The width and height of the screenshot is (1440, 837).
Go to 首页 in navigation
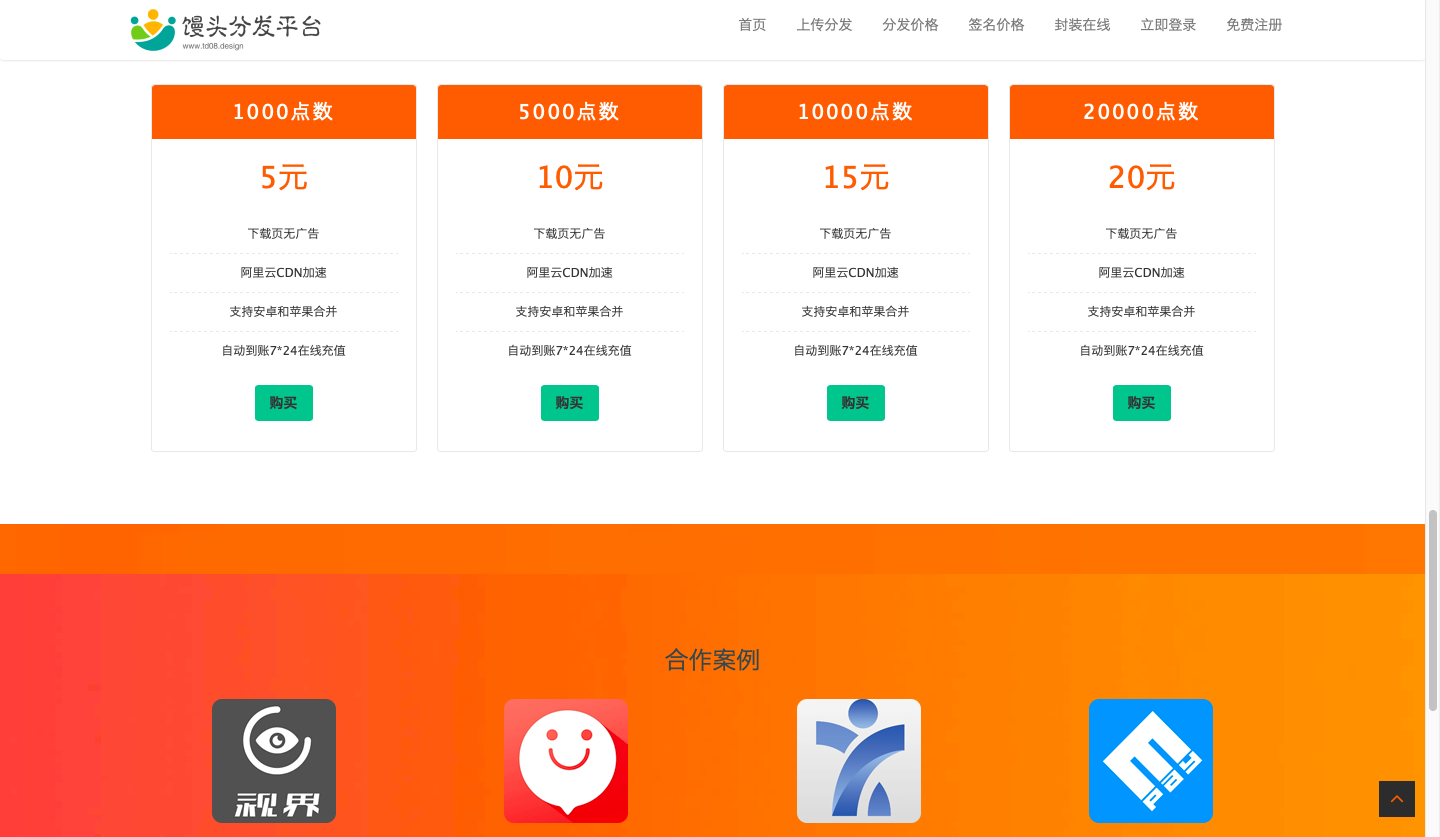(x=752, y=25)
